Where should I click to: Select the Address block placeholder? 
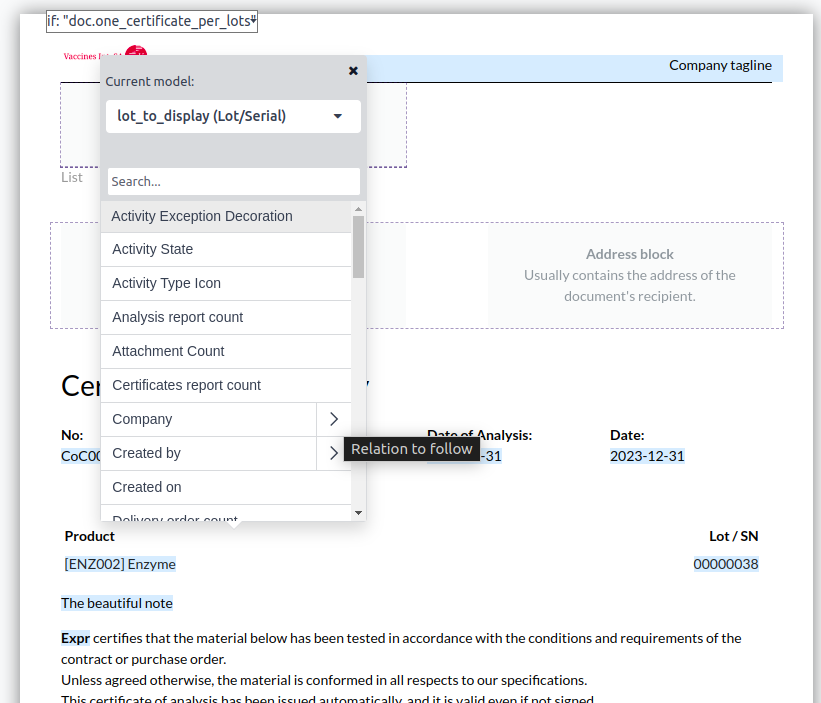(629, 275)
